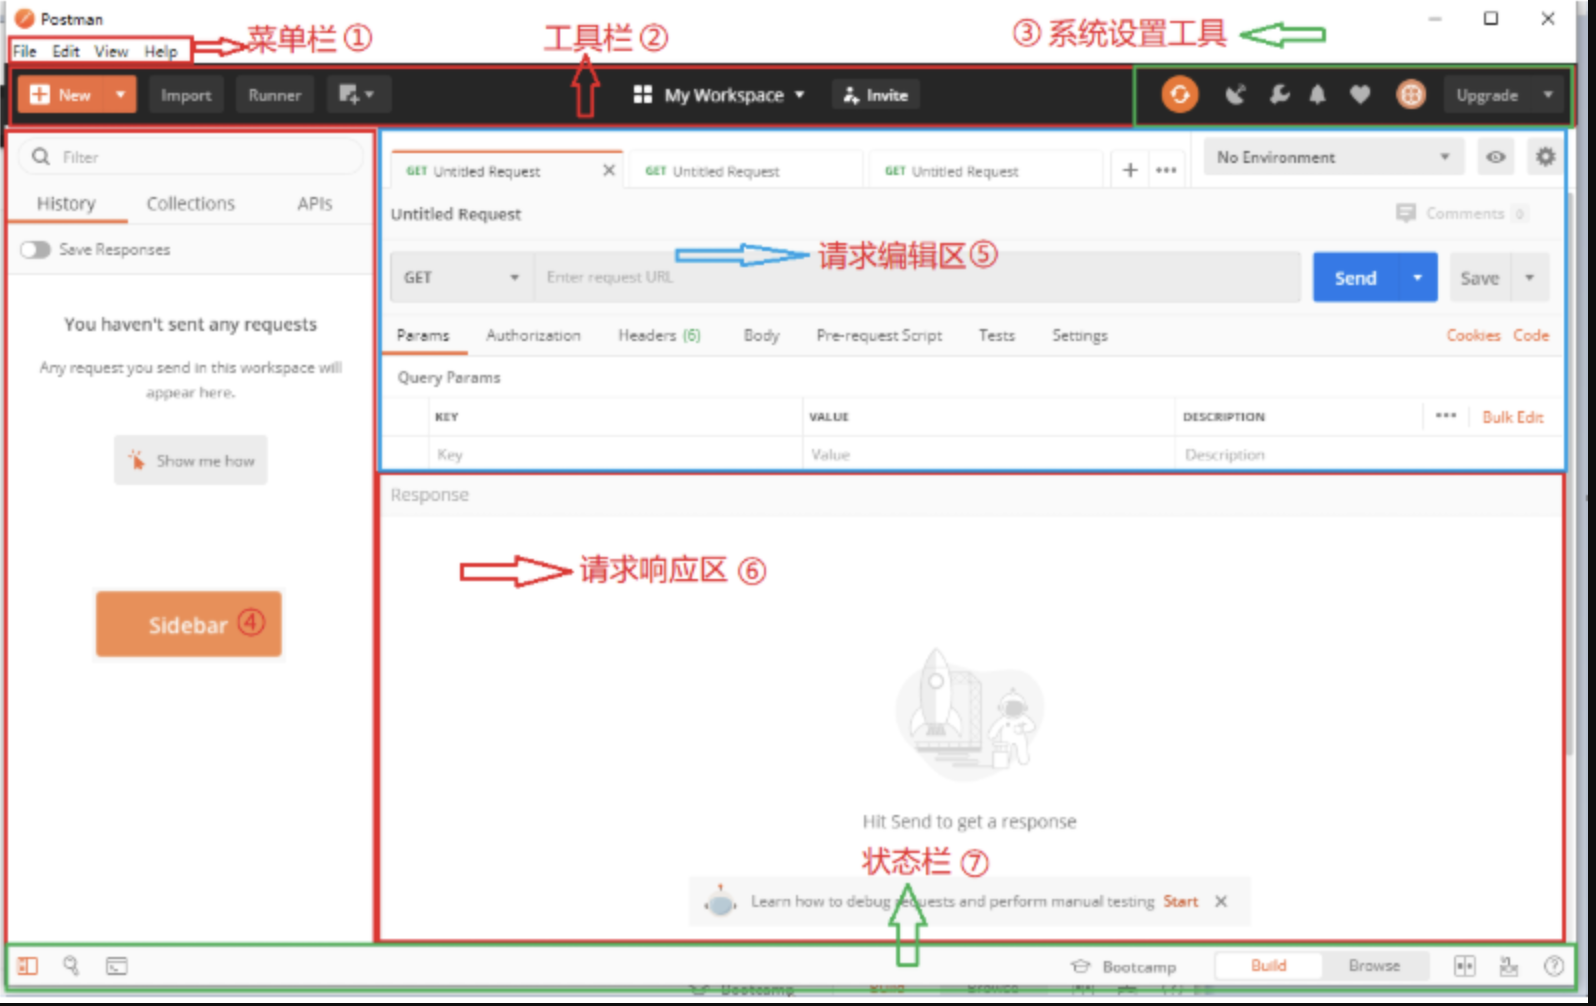Add a new request tab with plus

[x=1130, y=170]
